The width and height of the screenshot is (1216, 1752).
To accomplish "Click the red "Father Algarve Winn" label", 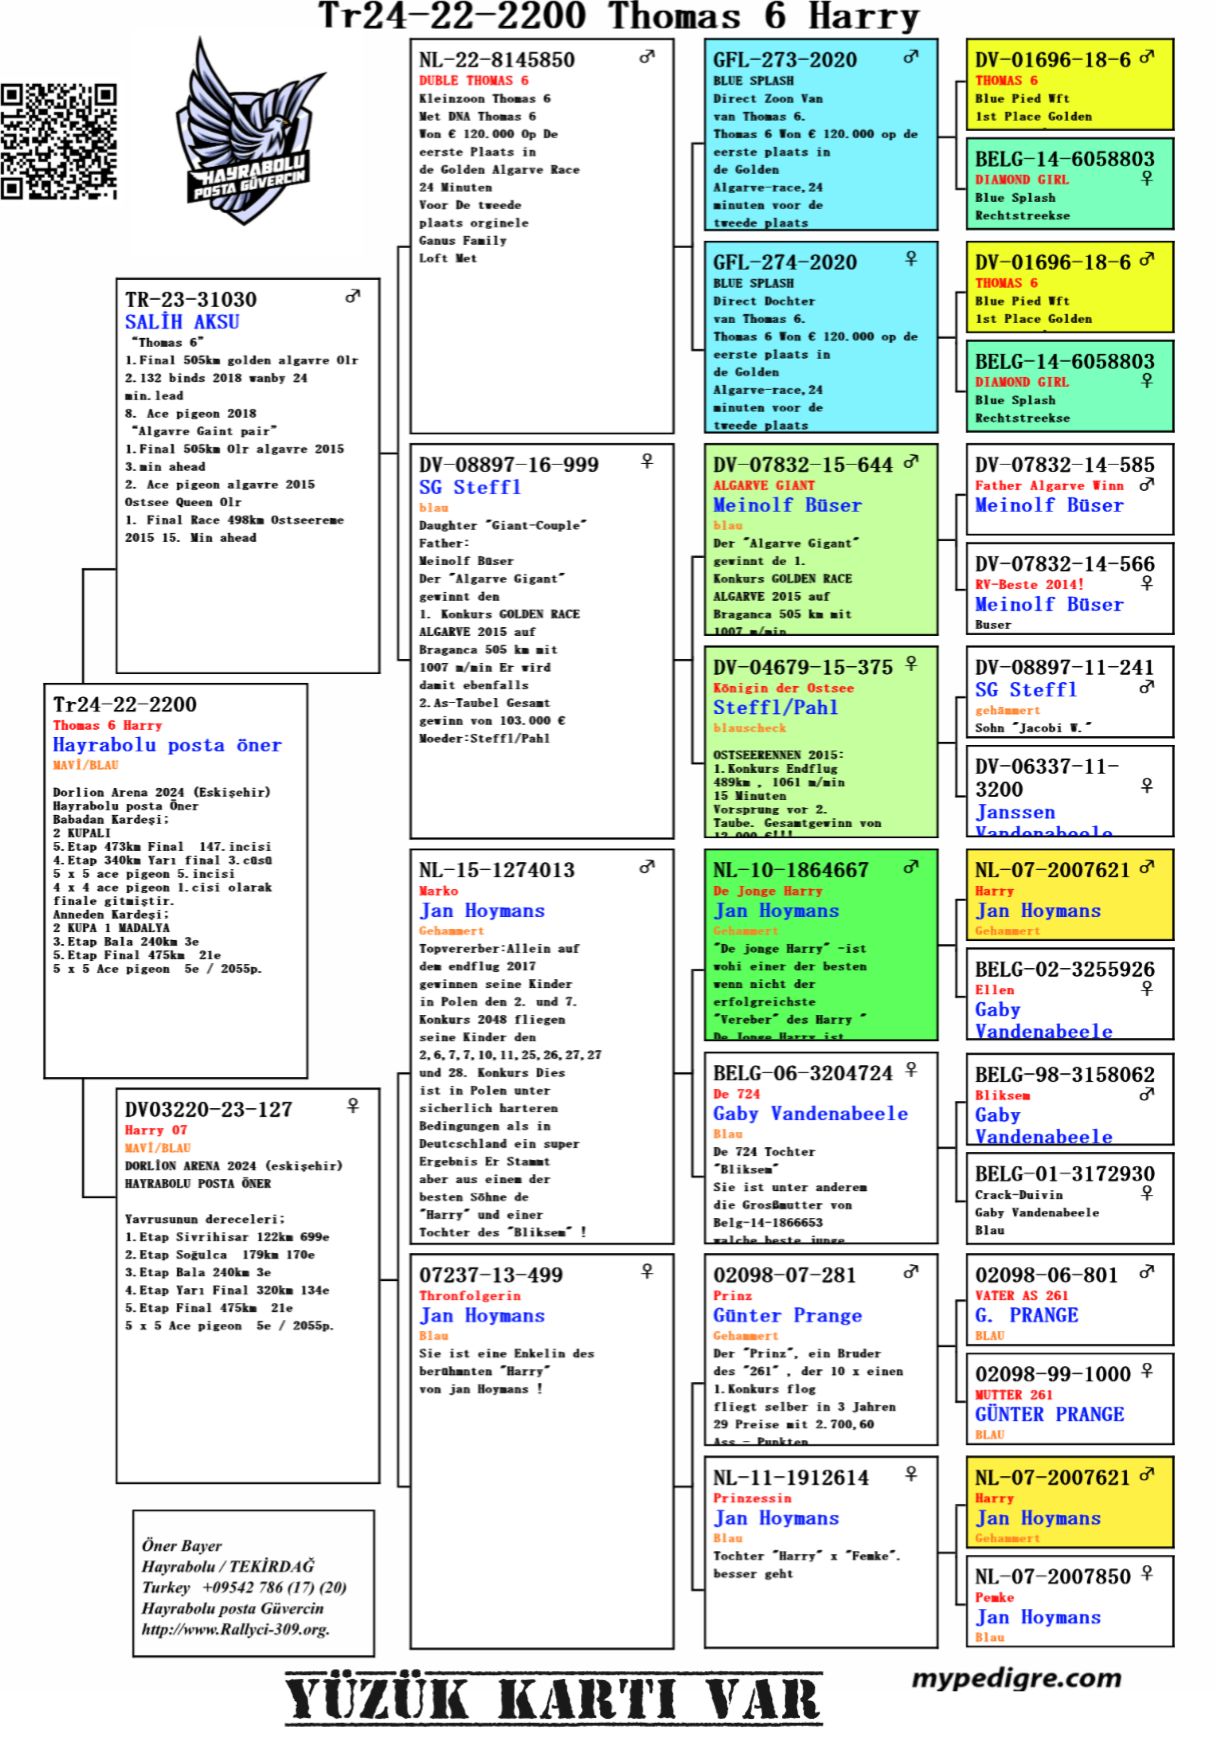I will click(1050, 485).
